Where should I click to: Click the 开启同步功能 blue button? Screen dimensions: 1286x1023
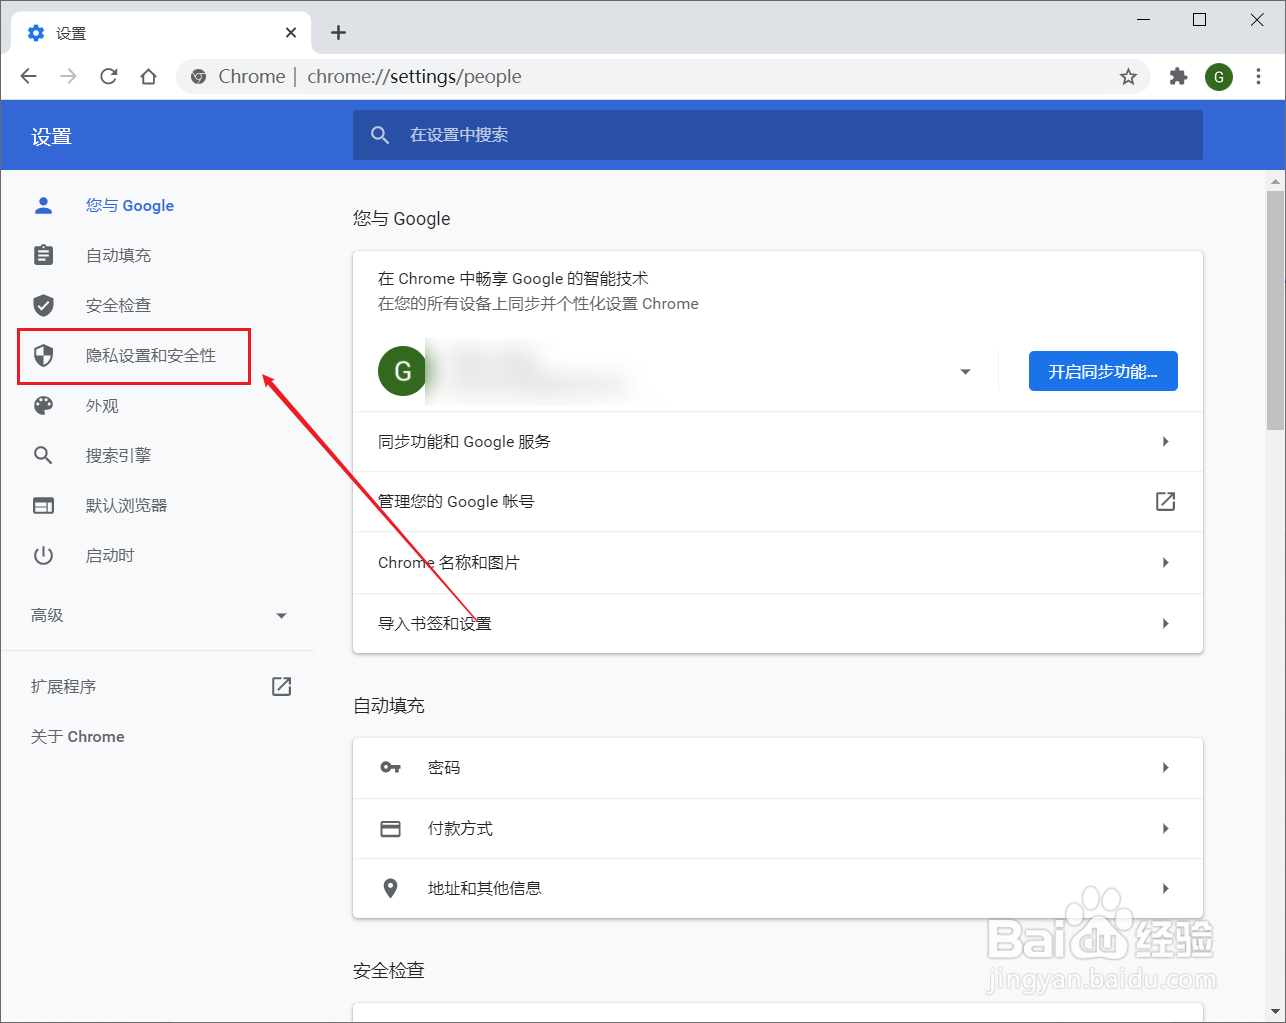click(1103, 370)
